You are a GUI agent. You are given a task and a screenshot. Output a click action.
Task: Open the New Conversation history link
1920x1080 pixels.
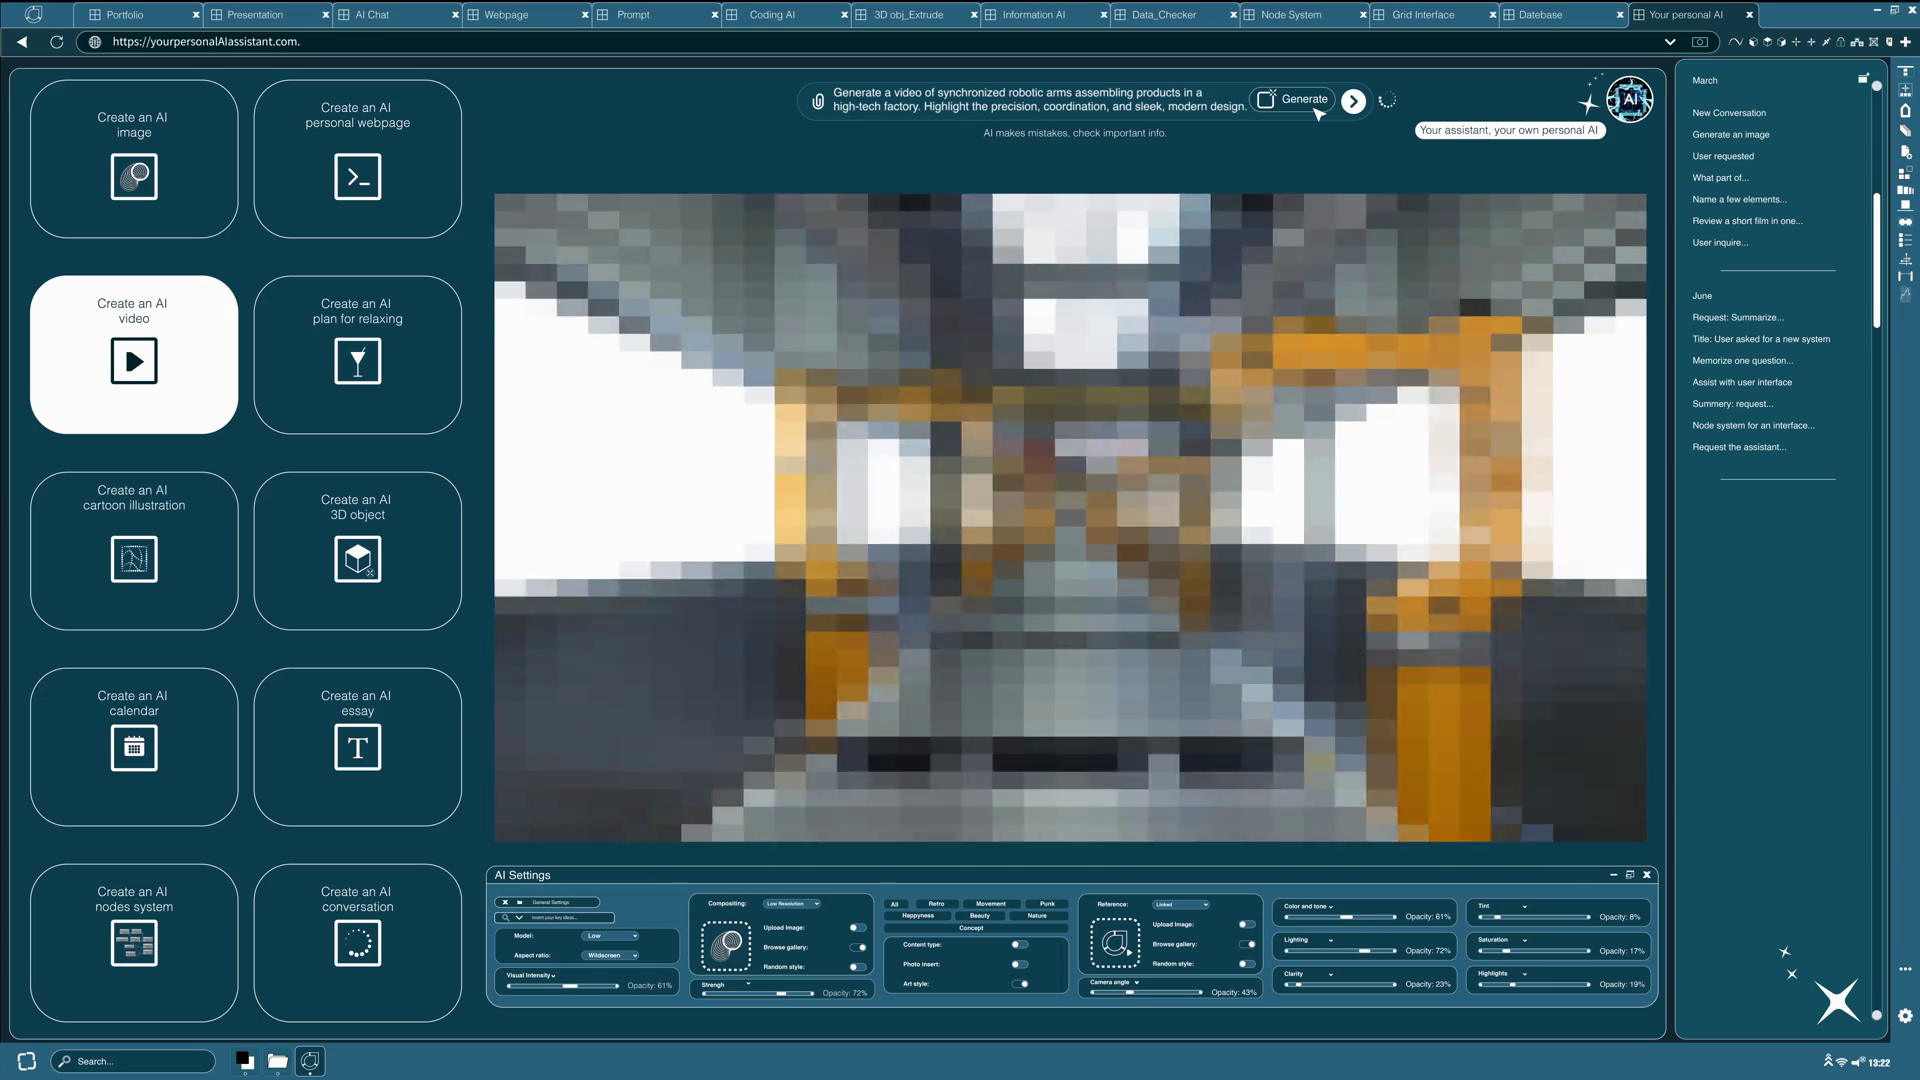coord(1729,113)
